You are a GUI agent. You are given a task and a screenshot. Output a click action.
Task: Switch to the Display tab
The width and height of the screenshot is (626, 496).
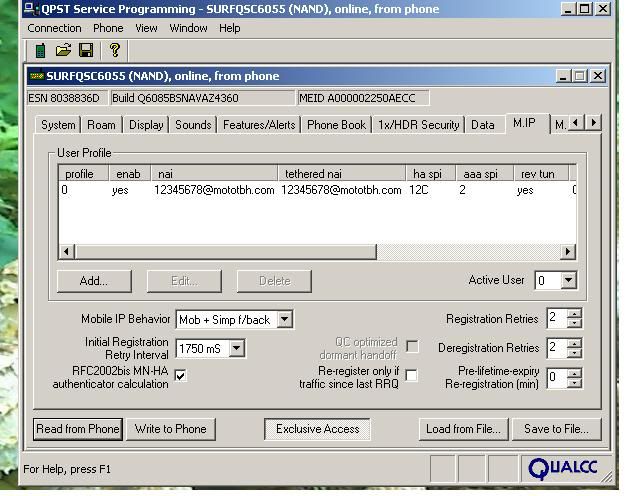coord(146,125)
